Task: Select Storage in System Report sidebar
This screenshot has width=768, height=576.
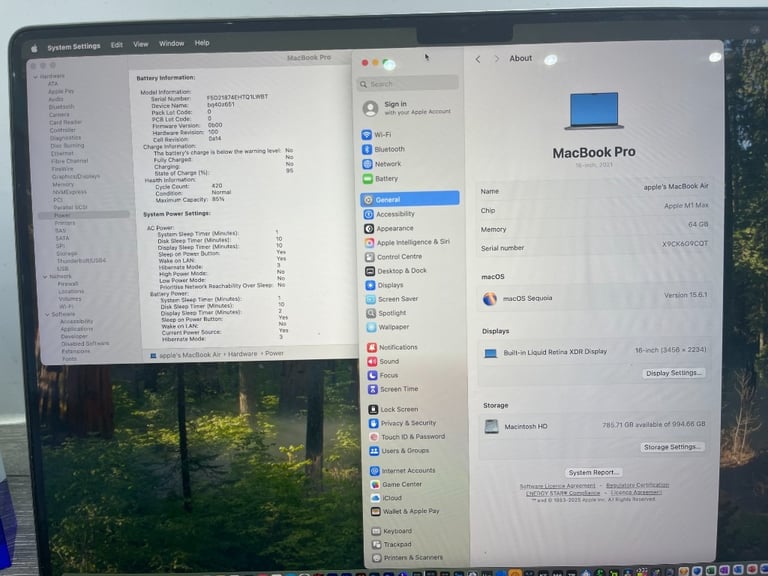Action: (67, 254)
